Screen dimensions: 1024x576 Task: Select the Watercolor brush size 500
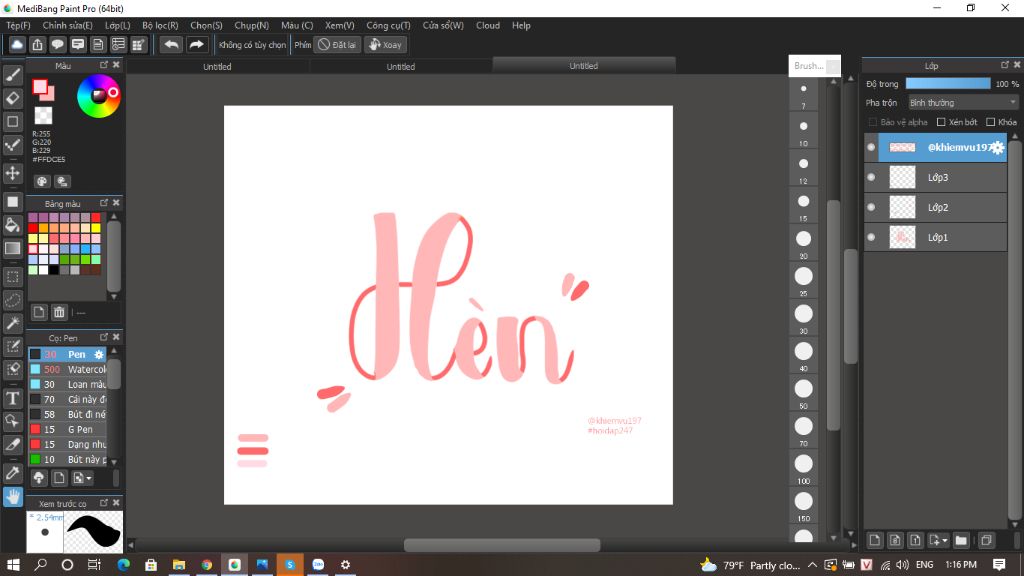(x=67, y=369)
